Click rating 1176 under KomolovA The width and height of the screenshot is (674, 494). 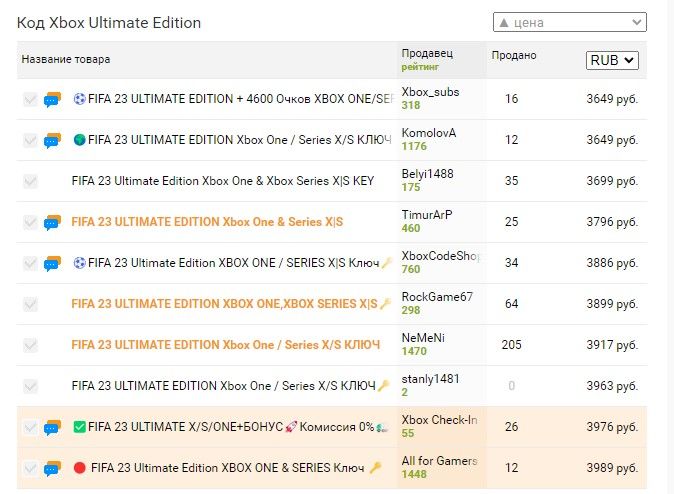[414, 147]
